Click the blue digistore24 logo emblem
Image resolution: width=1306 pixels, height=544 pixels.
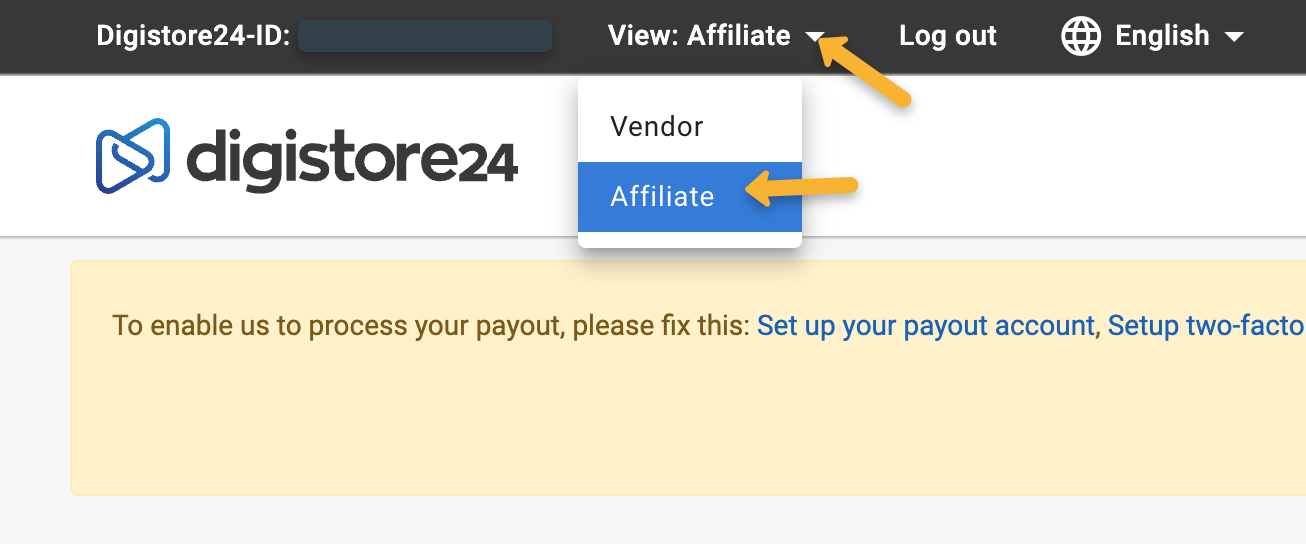click(x=133, y=156)
